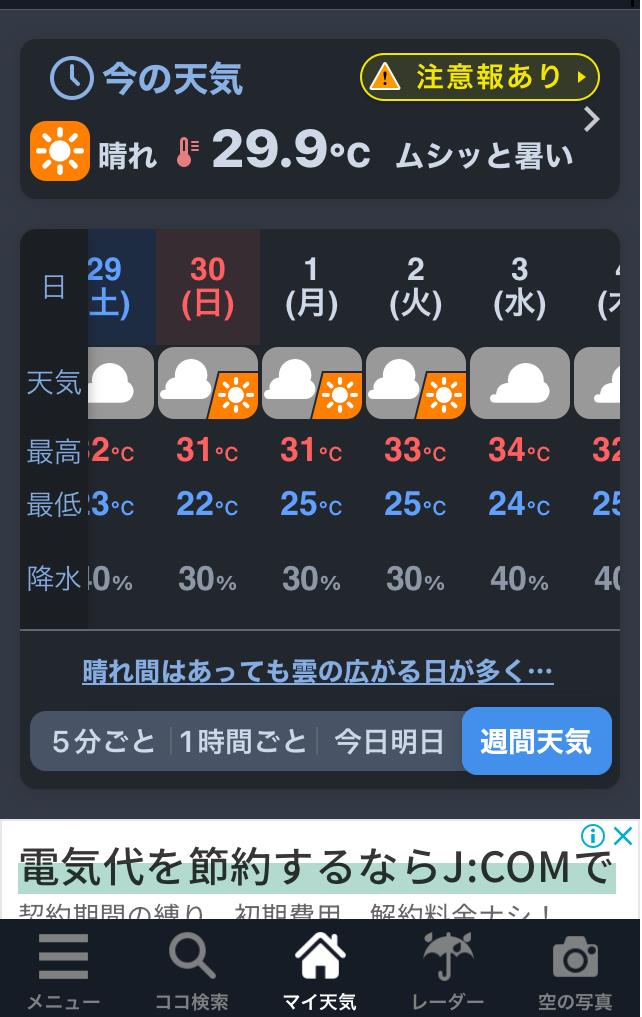Tap the sunny weather icon beside 晴れ

click(x=60, y=151)
